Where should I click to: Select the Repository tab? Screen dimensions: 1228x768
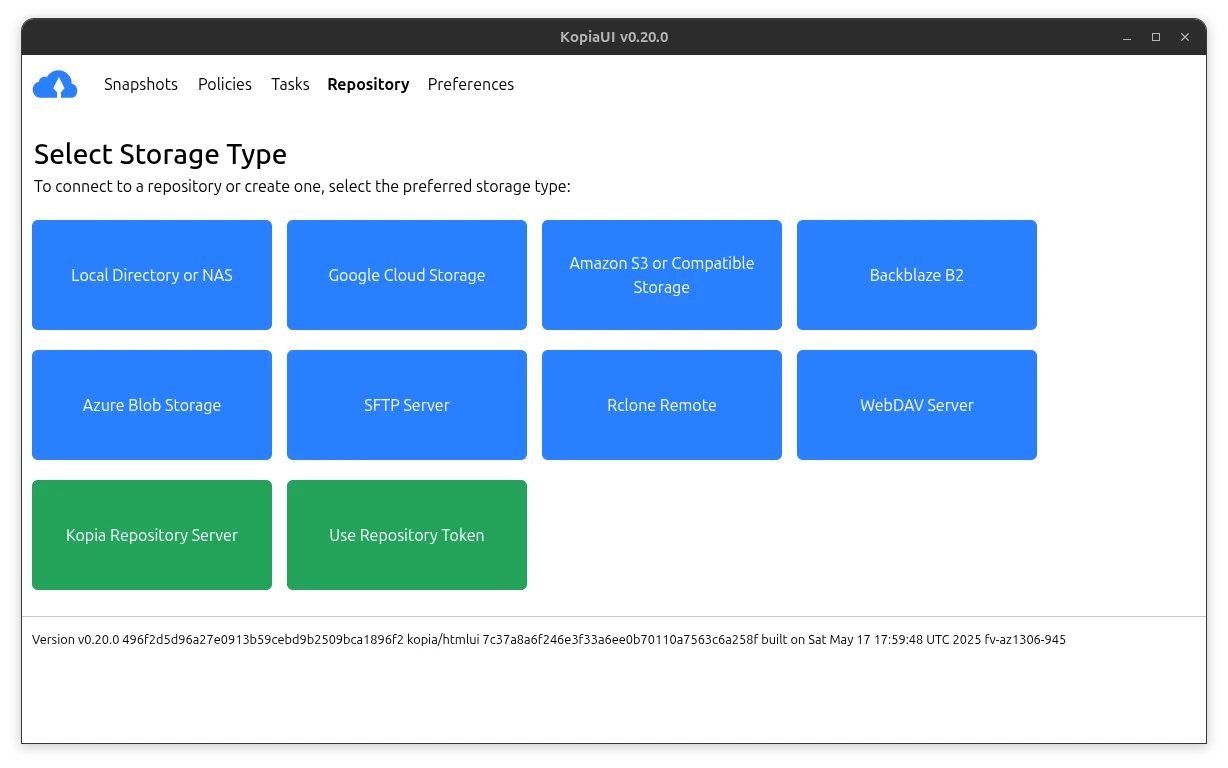pos(368,85)
